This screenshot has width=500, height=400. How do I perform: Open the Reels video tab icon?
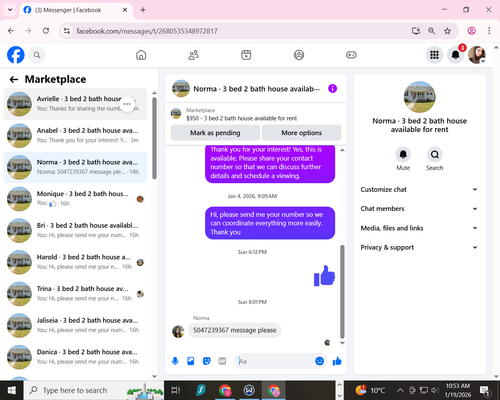click(246, 55)
